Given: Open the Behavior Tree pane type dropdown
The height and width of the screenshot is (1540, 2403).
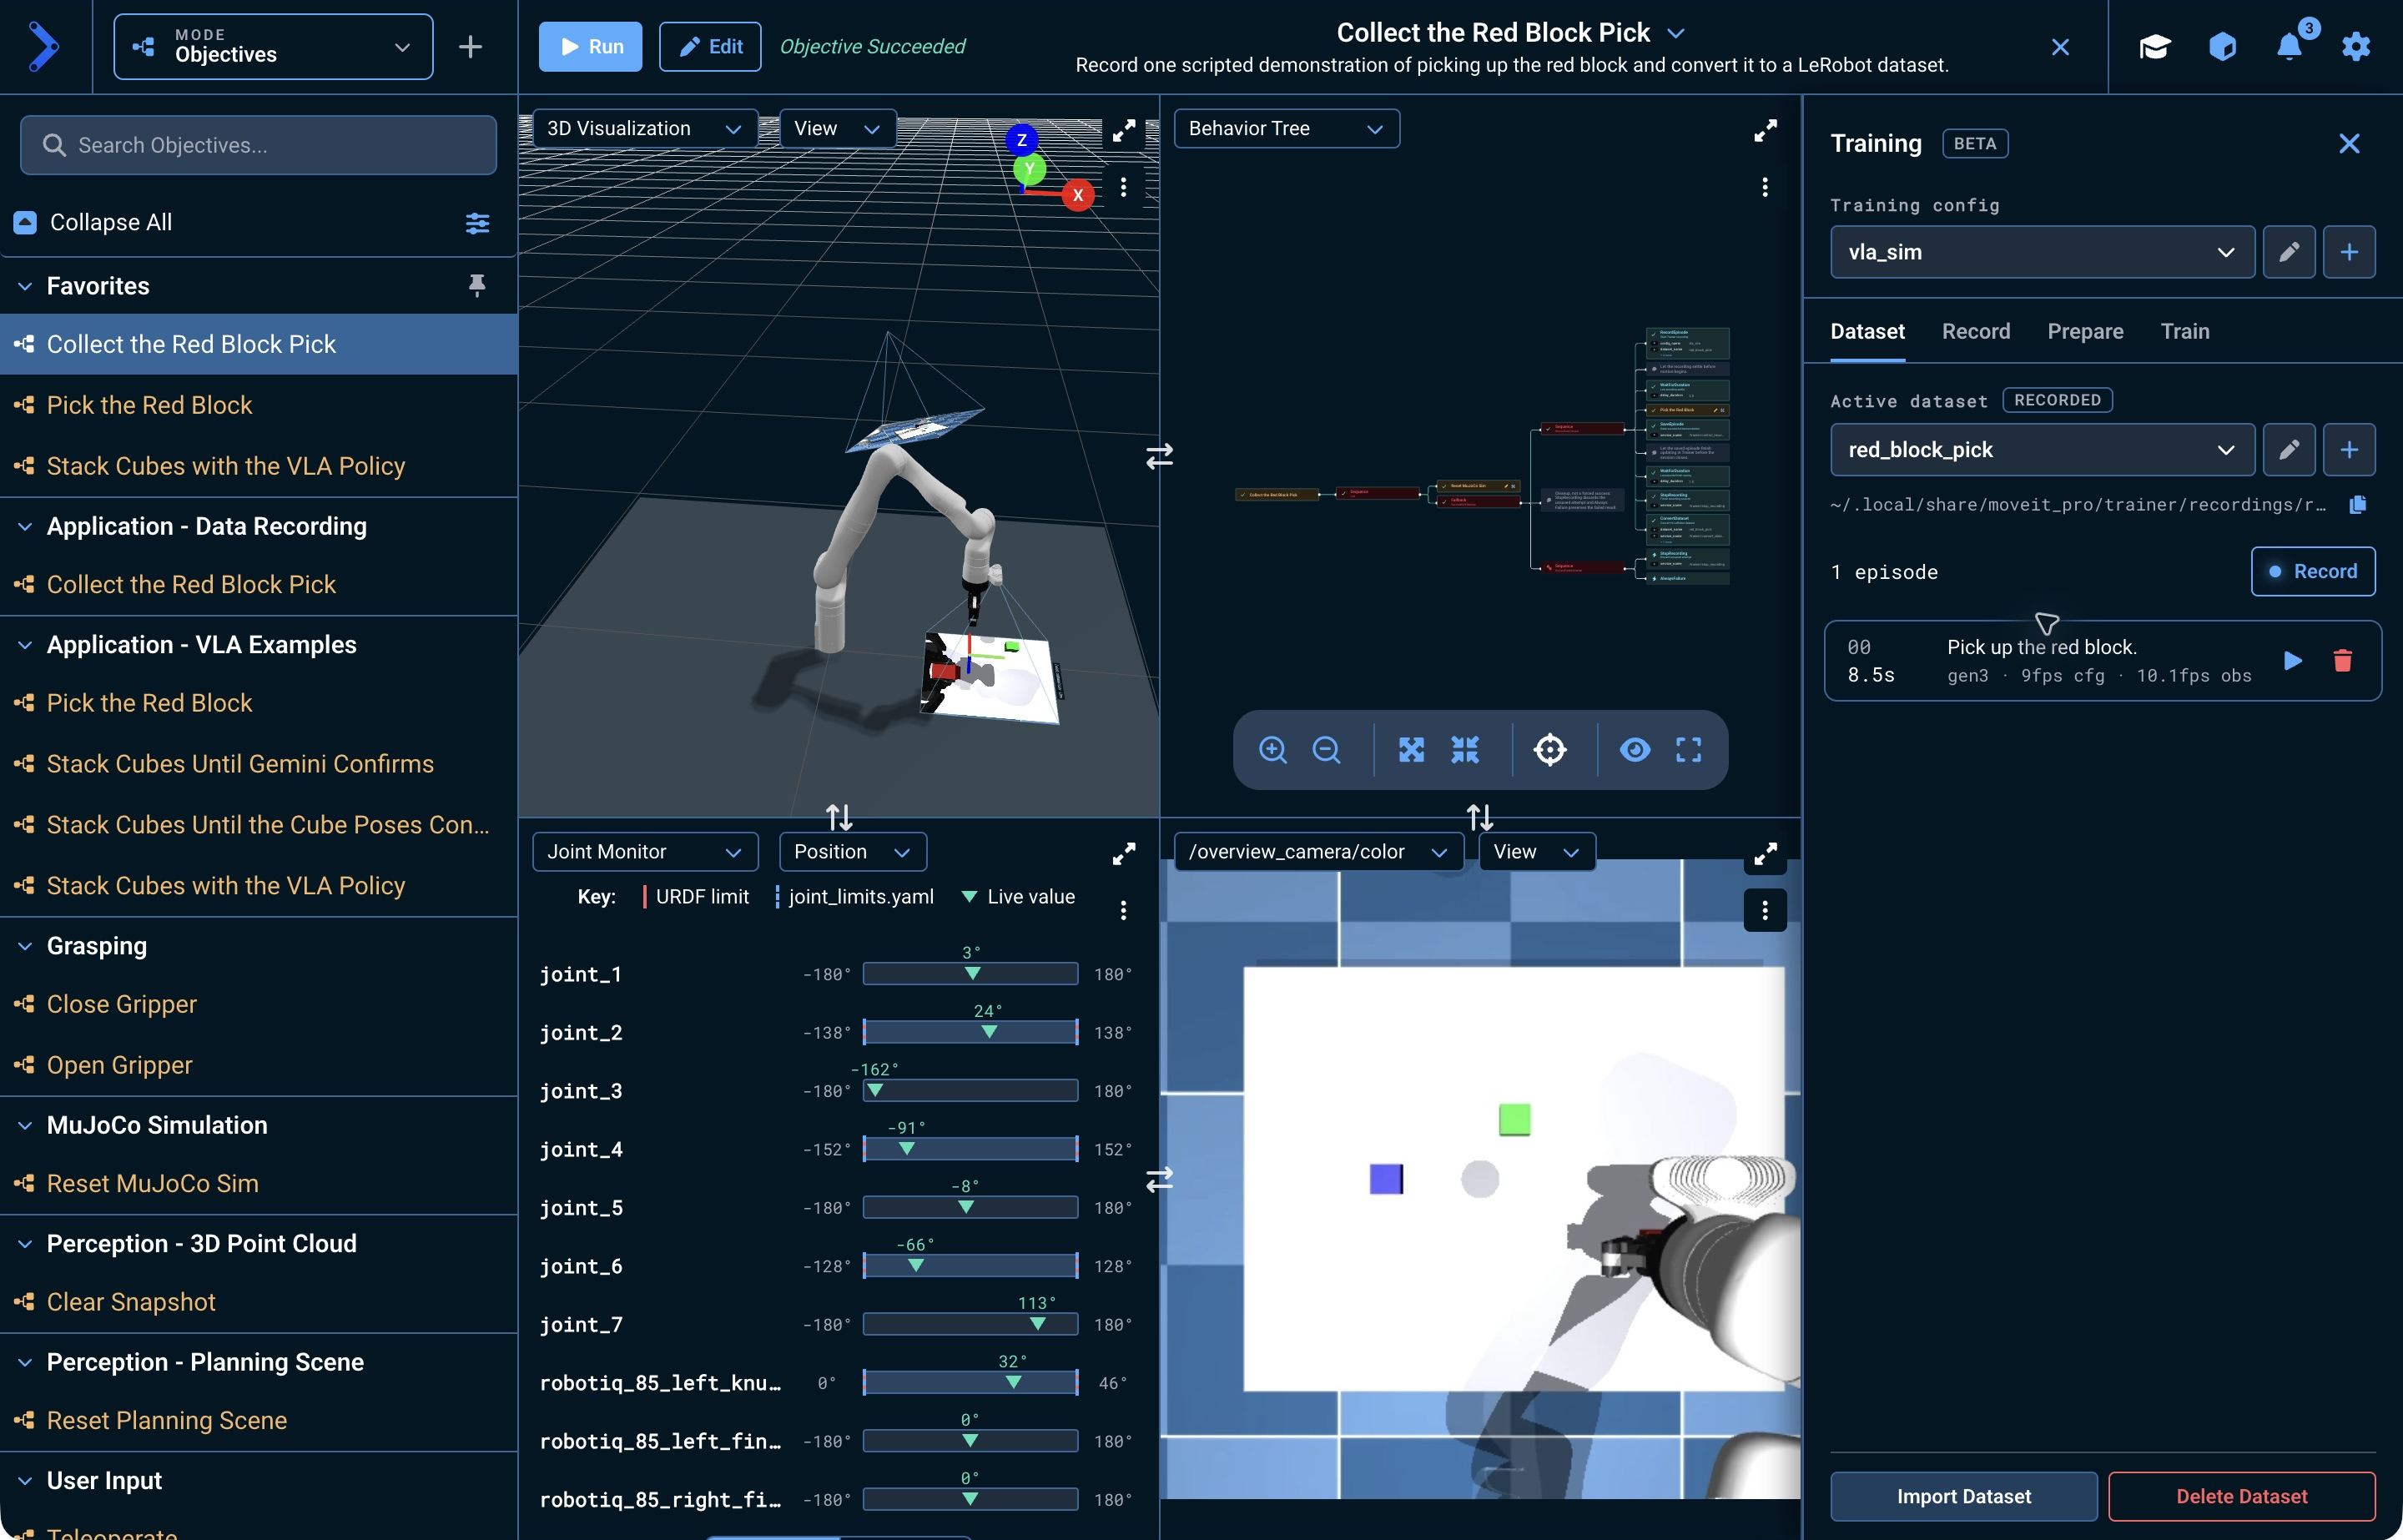Looking at the screenshot, I should click(1286, 128).
